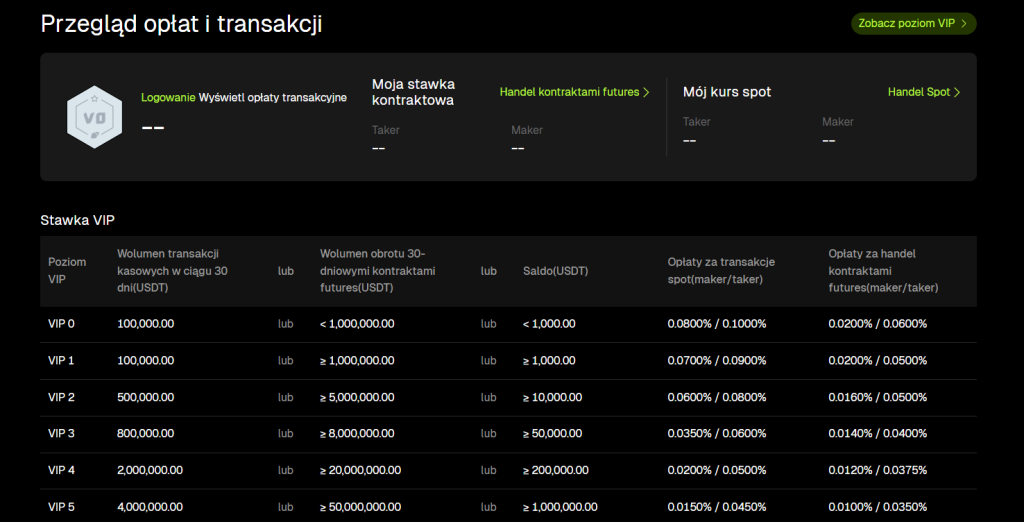Viewport: 1024px width, 522px height.
Task: Select the VIP 2 row label
Action: point(62,398)
